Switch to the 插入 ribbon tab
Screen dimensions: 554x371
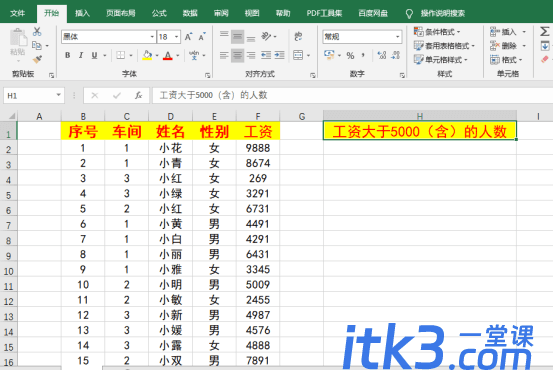point(82,13)
